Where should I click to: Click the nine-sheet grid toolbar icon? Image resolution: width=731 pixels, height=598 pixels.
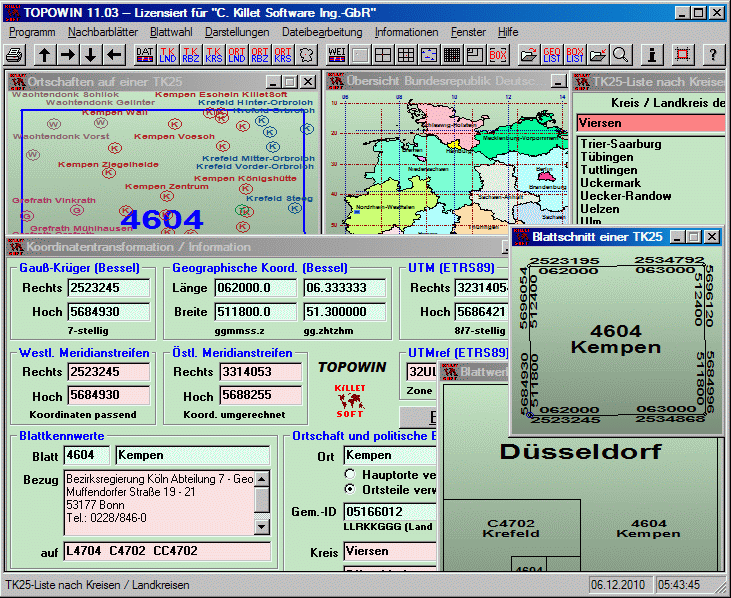(x=406, y=55)
